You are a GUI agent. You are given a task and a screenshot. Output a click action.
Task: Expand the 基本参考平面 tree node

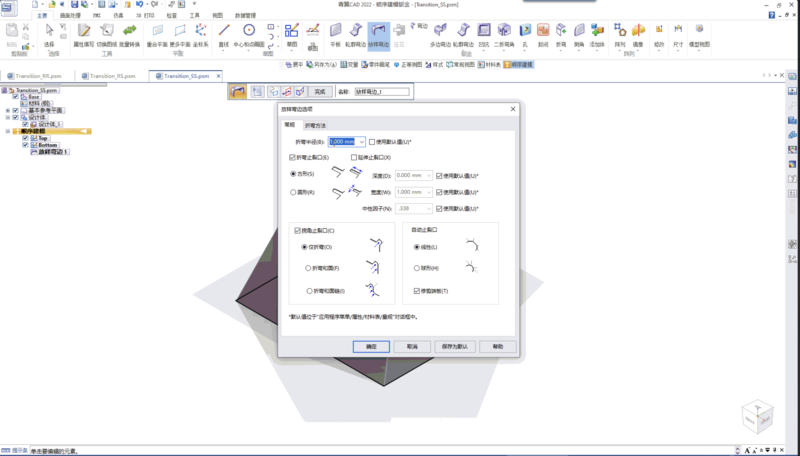click(x=8, y=109)
